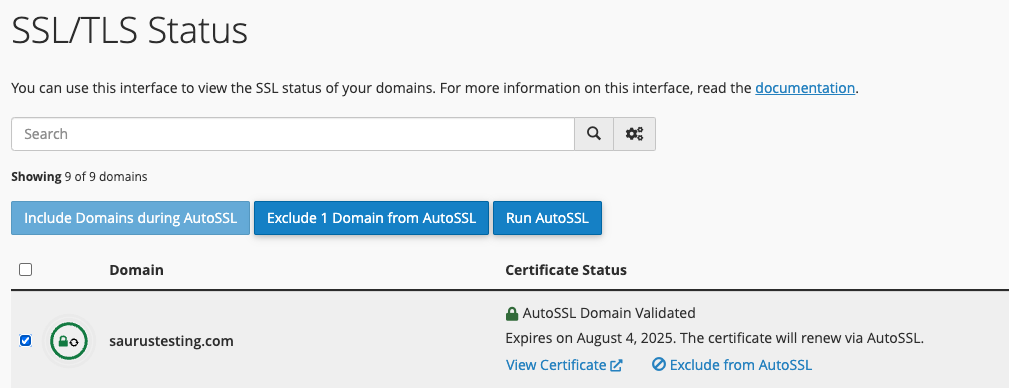Click the external-link icon after View Certificate
Viewport: 1009px width, 388px height.
coord(616,365)
